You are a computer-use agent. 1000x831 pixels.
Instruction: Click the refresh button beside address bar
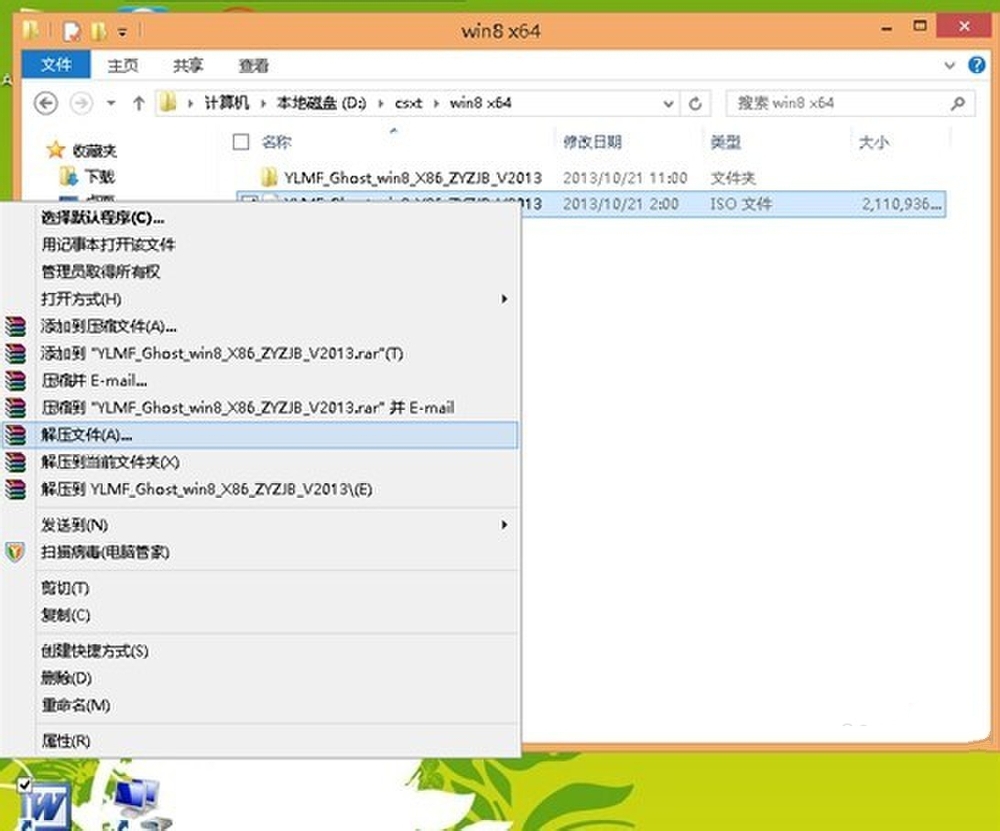click(x=696, y=103)
